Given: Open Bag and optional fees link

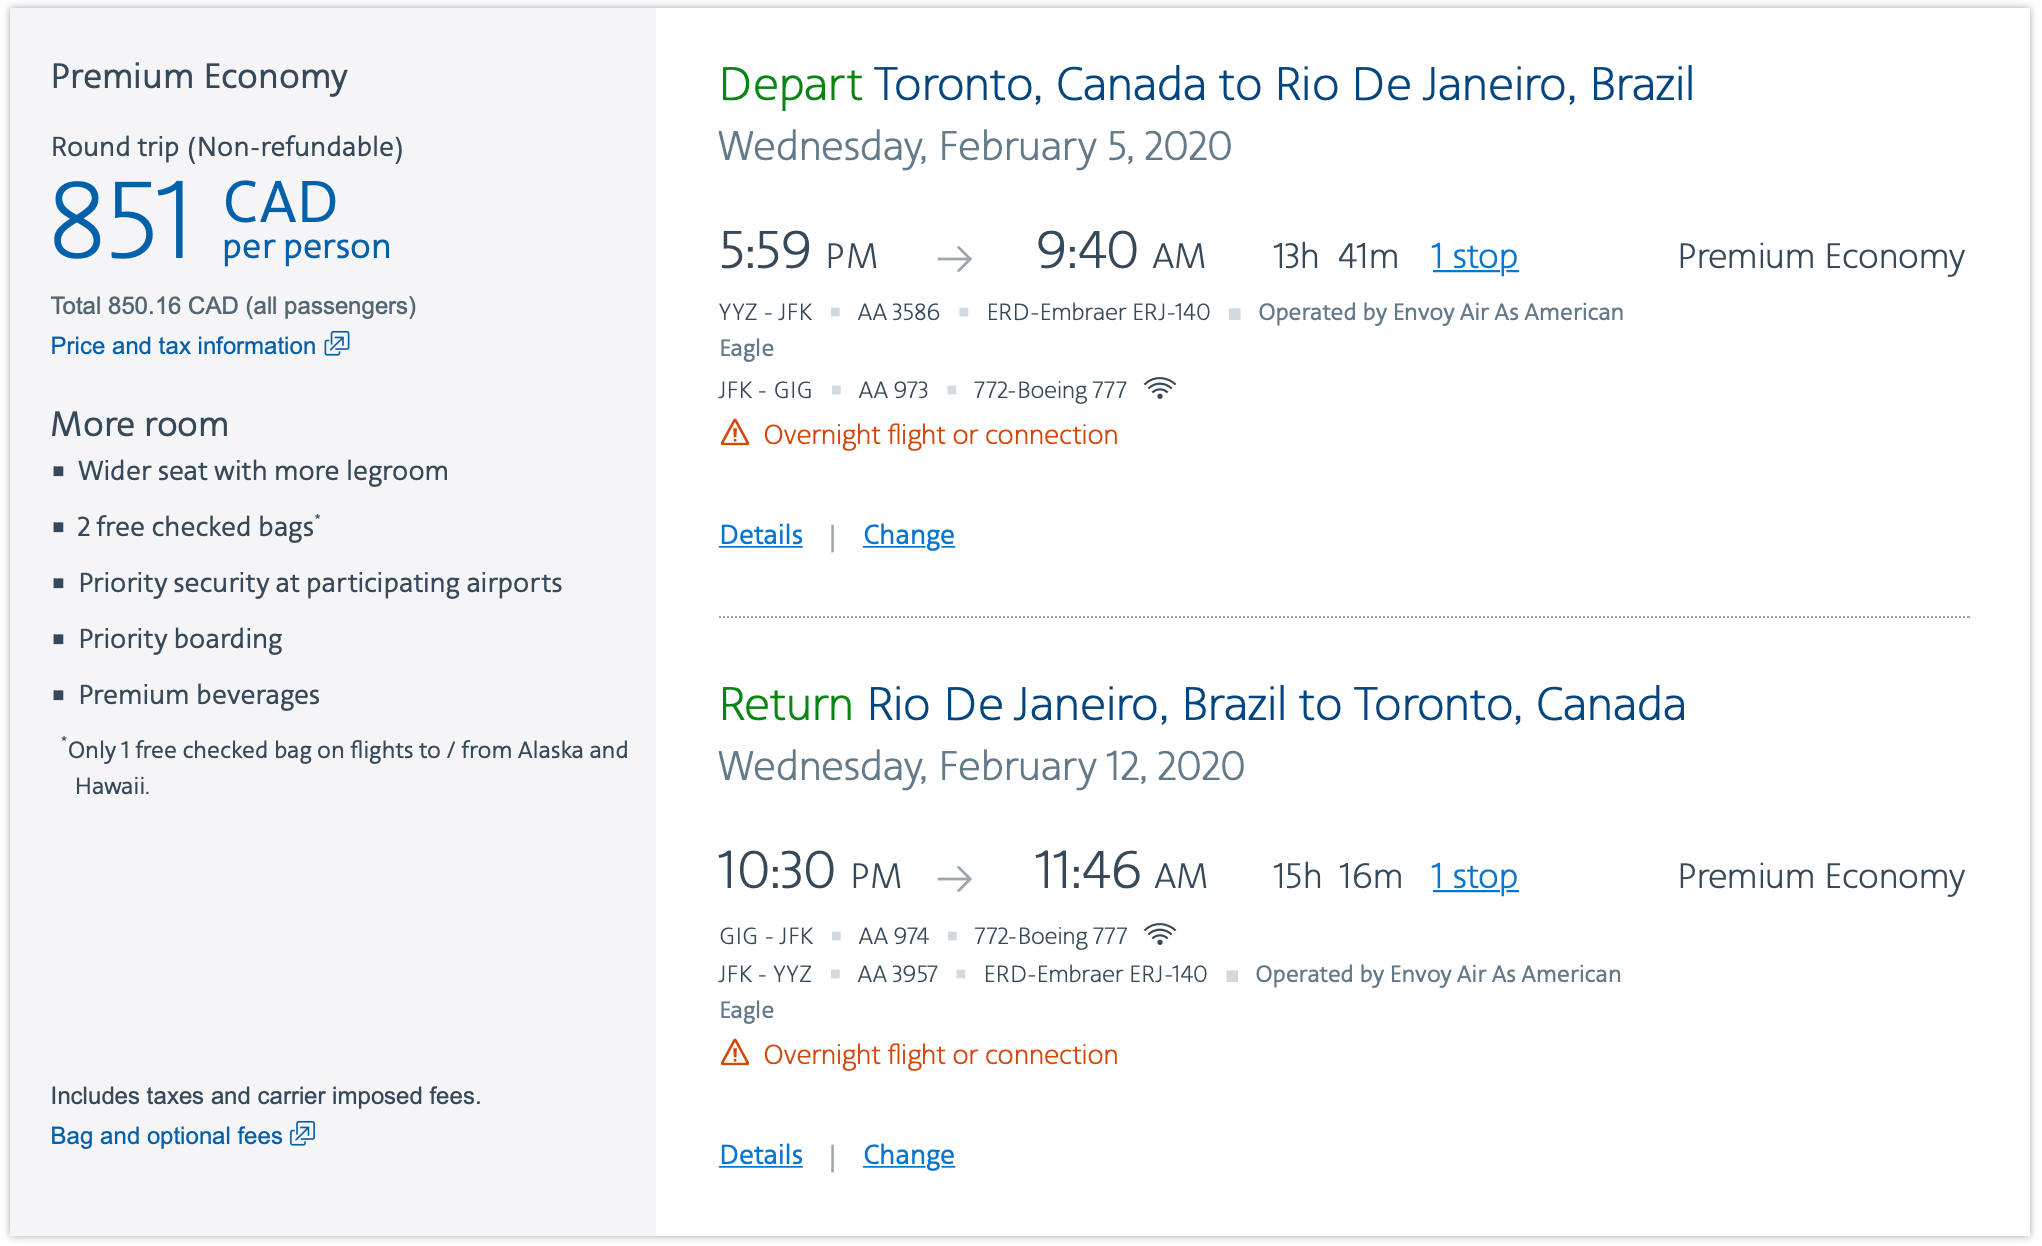Looking at the screenshot, I should [x=167, y=1136].
